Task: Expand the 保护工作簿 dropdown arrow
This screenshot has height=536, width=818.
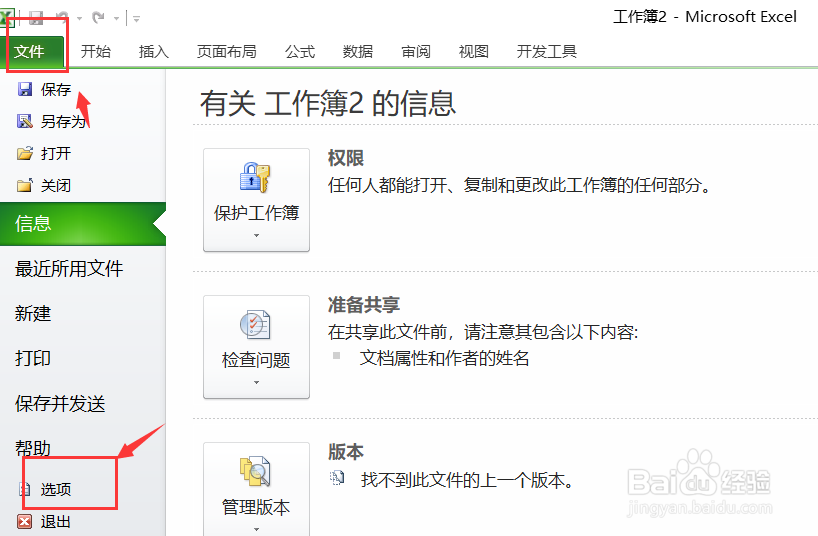Action: tap(256, 235)
